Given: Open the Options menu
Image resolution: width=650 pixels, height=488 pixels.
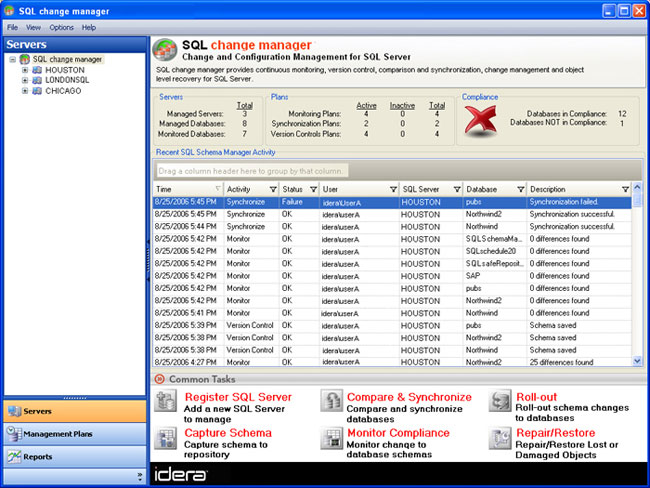Looking at the screenshot, I should tap(61, 27).
